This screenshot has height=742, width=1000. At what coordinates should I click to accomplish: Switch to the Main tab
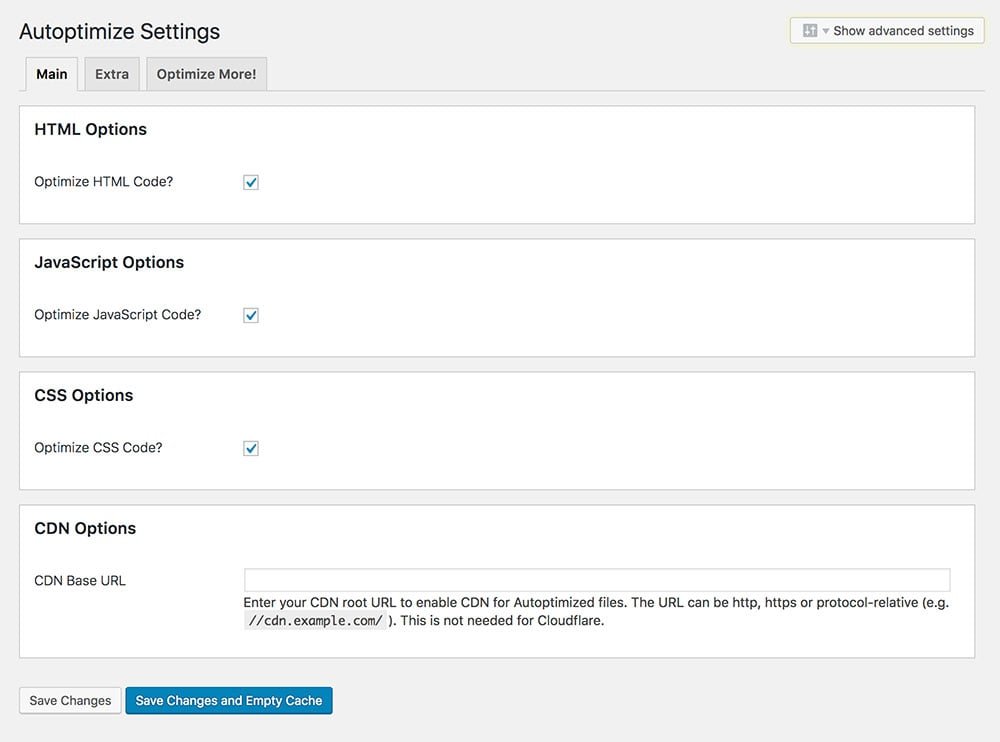pos(52,74)
